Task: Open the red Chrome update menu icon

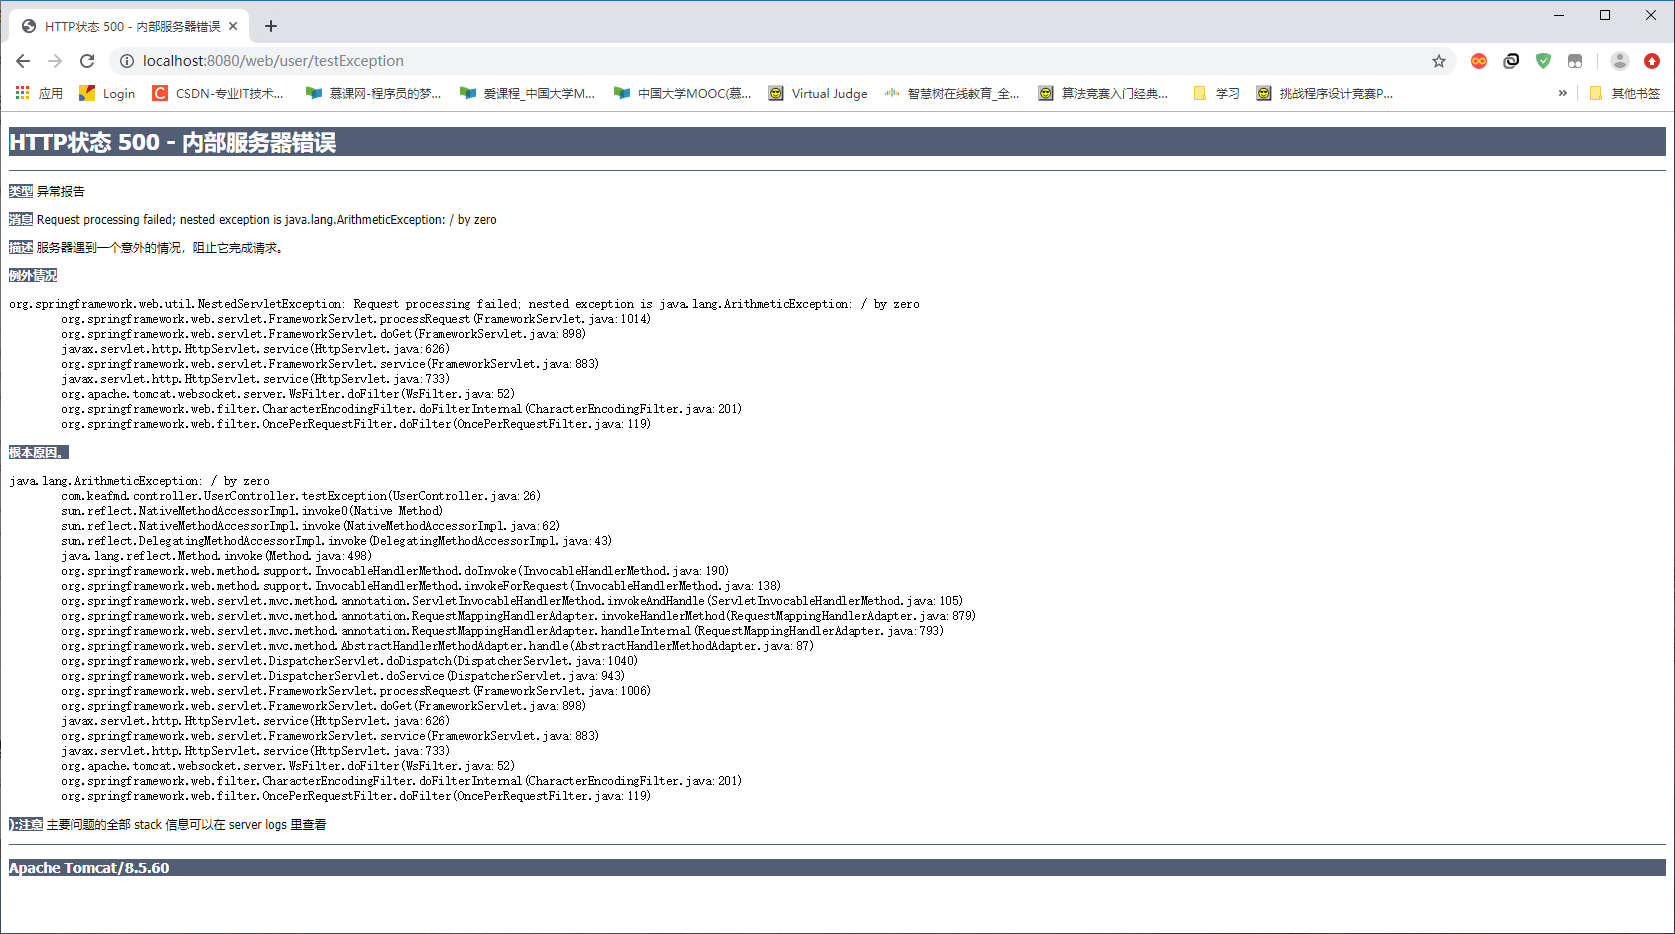Action: (x=1652, y=61)
